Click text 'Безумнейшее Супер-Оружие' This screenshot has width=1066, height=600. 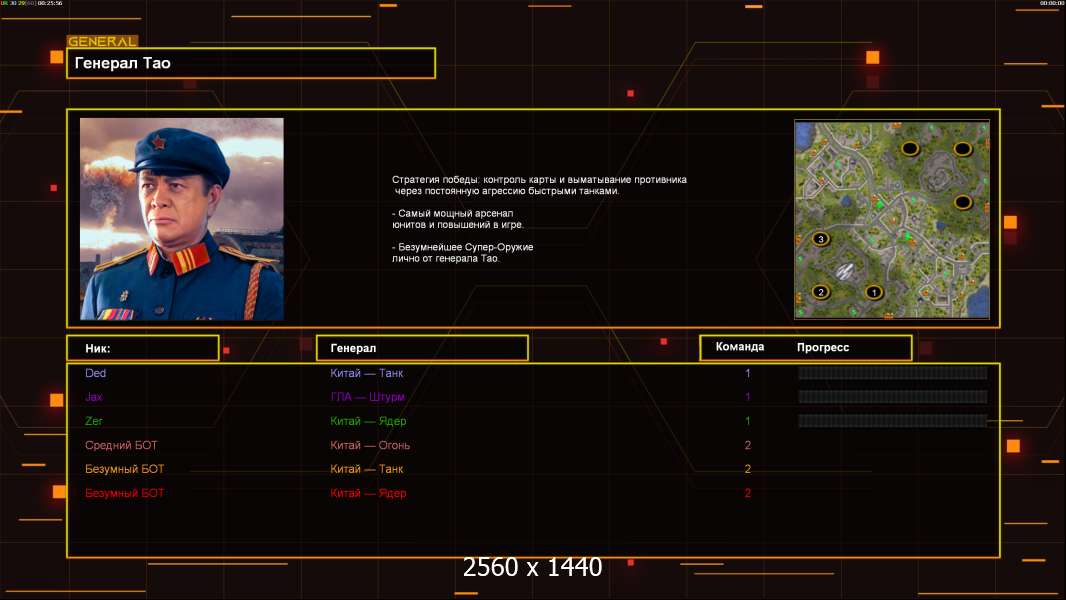point(466,247)
